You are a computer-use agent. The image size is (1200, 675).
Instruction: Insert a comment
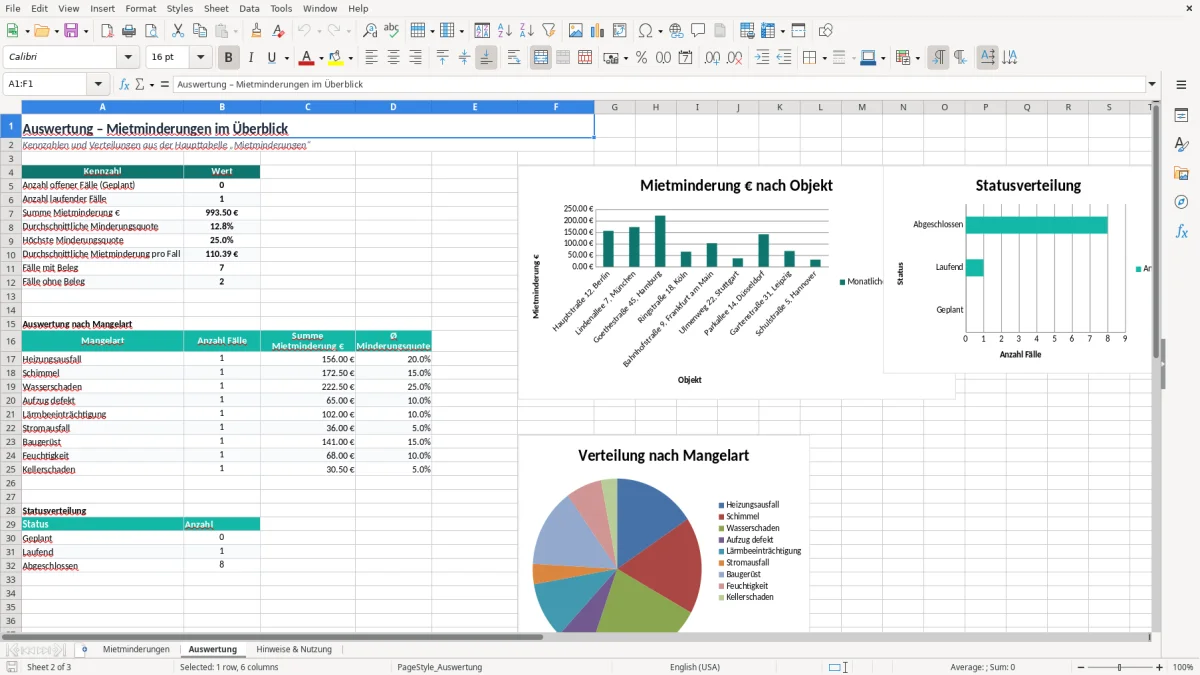(x=698, y=31)
